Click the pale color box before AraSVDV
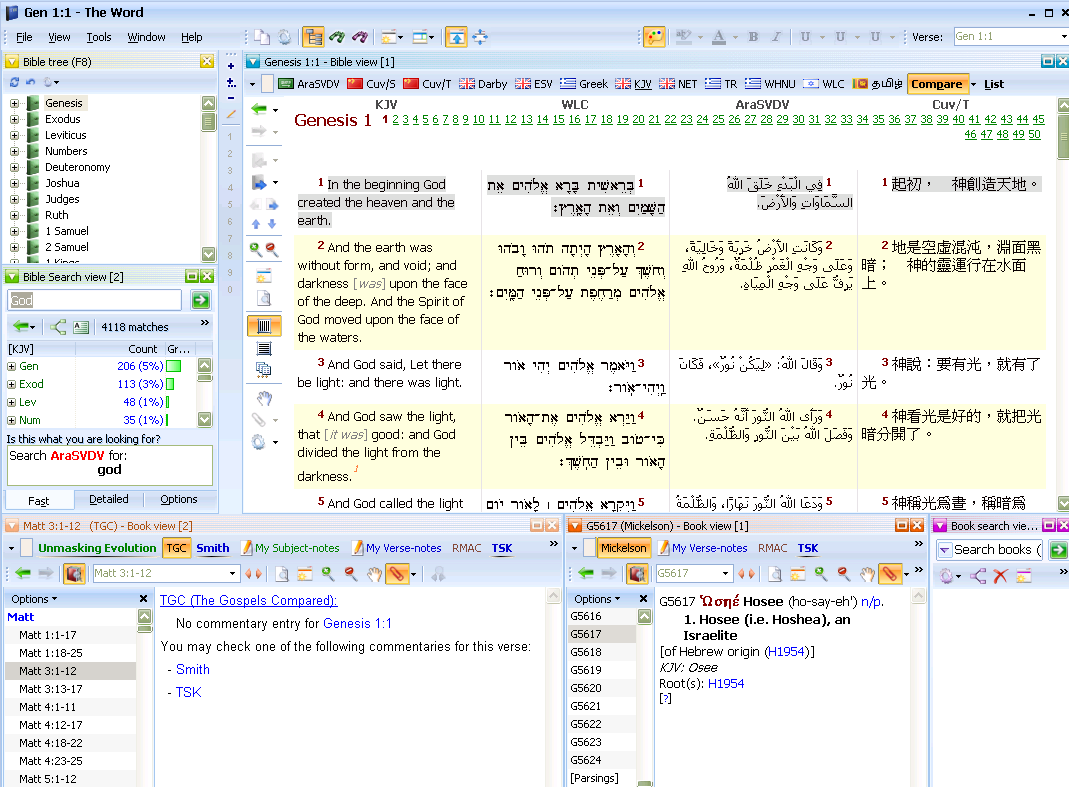The image size is (1069, 787). click(x=268, y=84)
